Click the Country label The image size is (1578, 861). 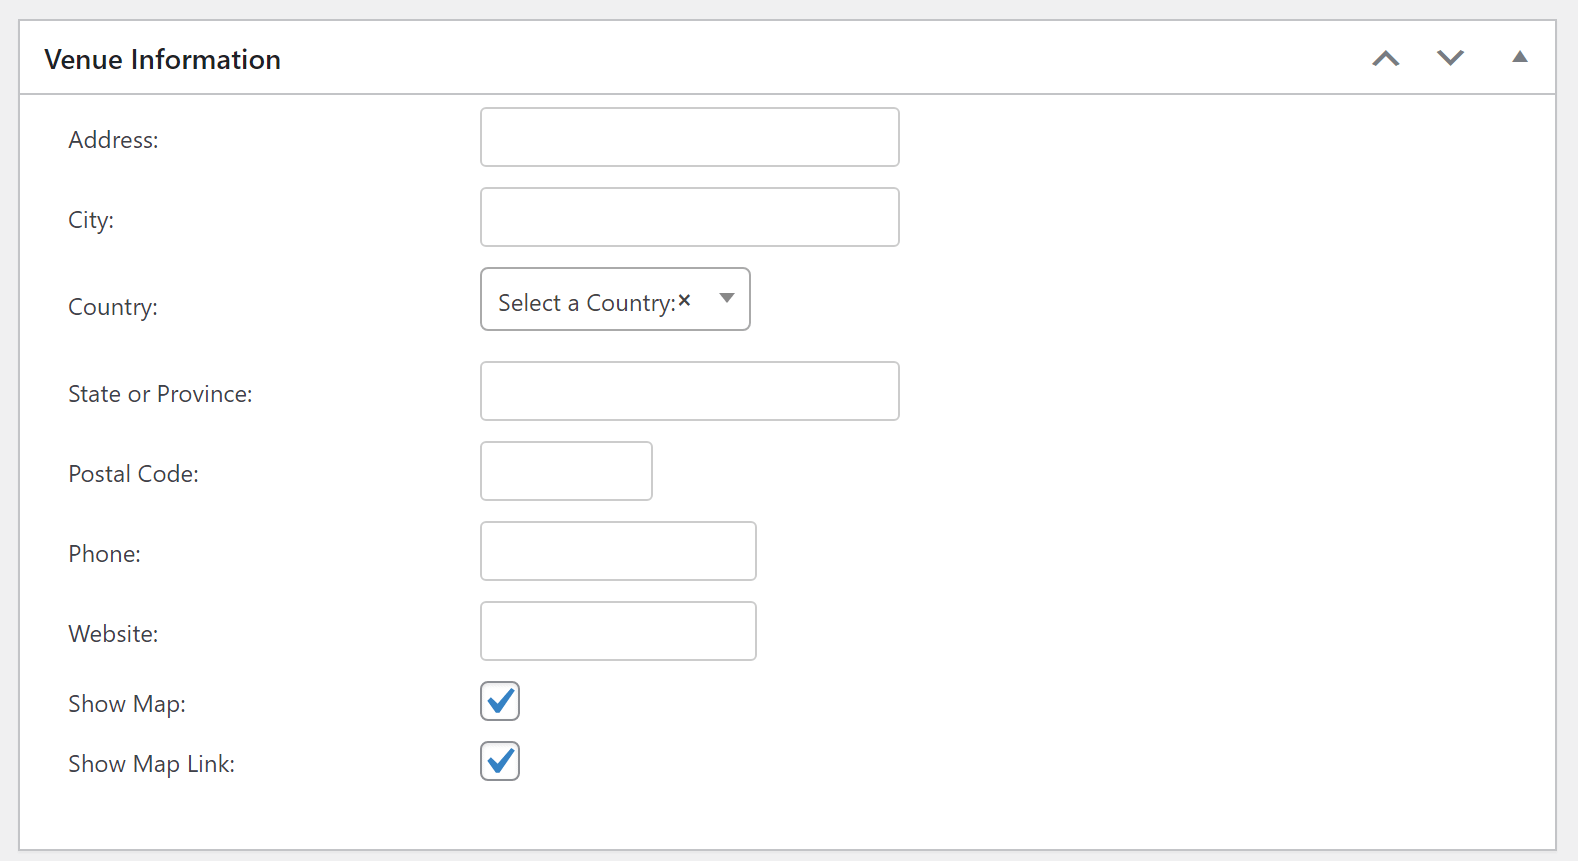point(112,307)
